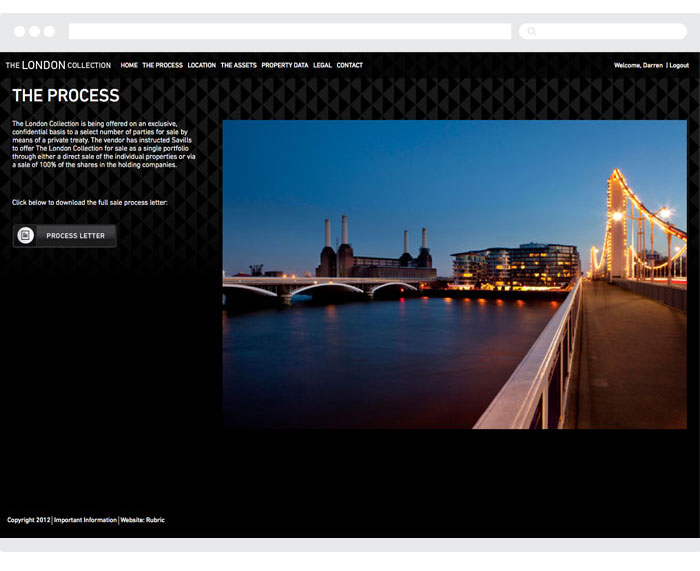The image size is (700, 571).
Task: Open the Location menu item
Action: (x=202, y=65)
